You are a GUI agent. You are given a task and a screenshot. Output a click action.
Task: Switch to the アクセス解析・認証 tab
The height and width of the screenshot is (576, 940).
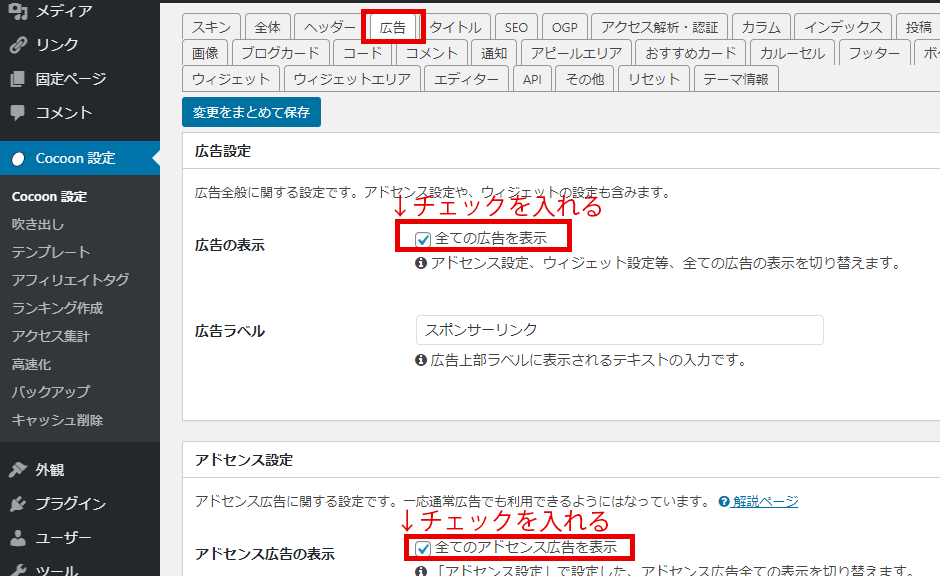[659, 27]
